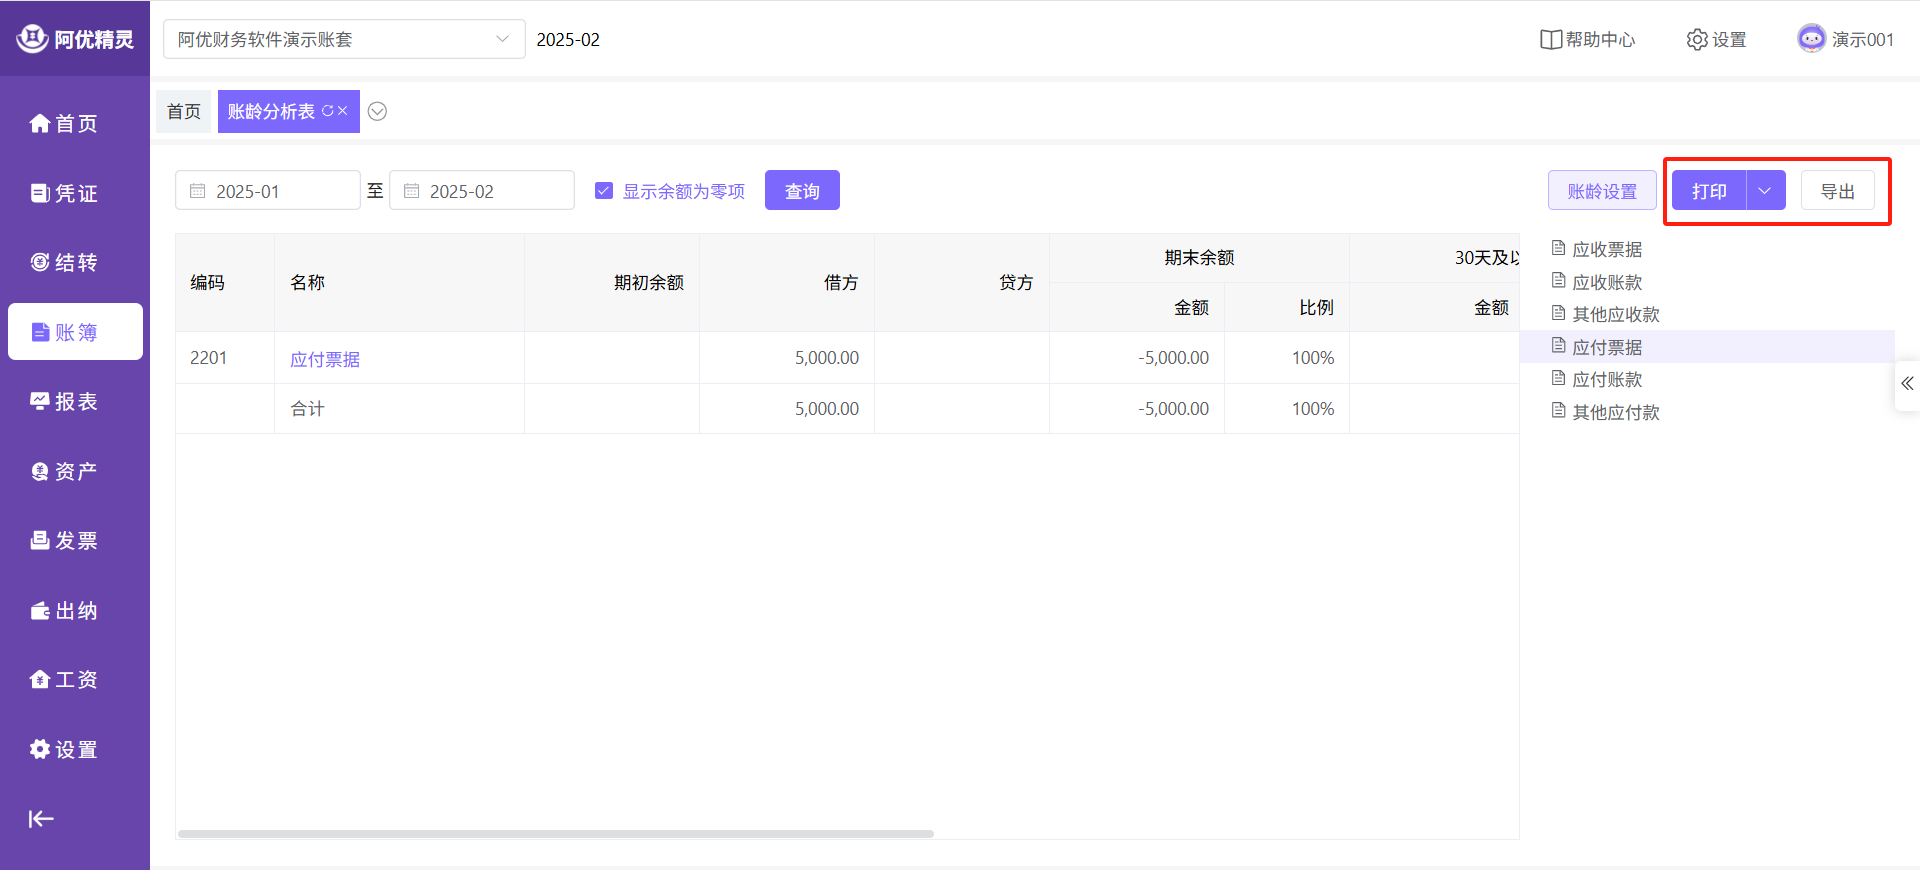Image resolution: width=1920 pixels, height=870 pixels.
Task: Collapse the left sidebar navigation
Action: pyautogui.click(x=41, y=819)
